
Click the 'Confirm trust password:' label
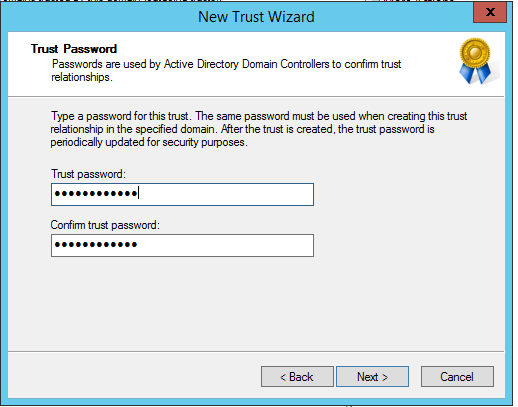tap(105, 225)
